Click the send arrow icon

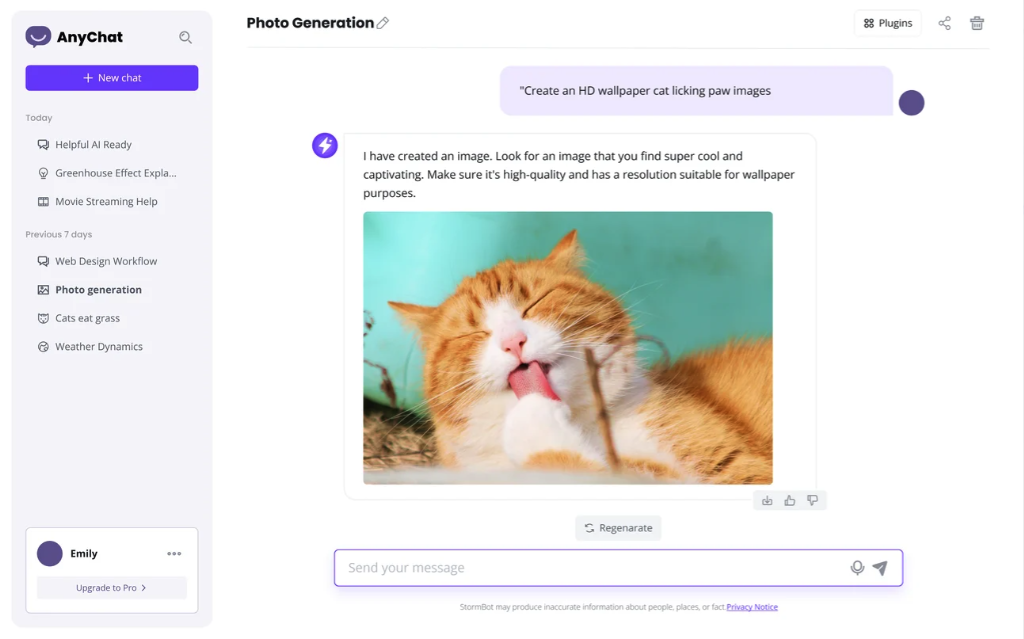880,568
